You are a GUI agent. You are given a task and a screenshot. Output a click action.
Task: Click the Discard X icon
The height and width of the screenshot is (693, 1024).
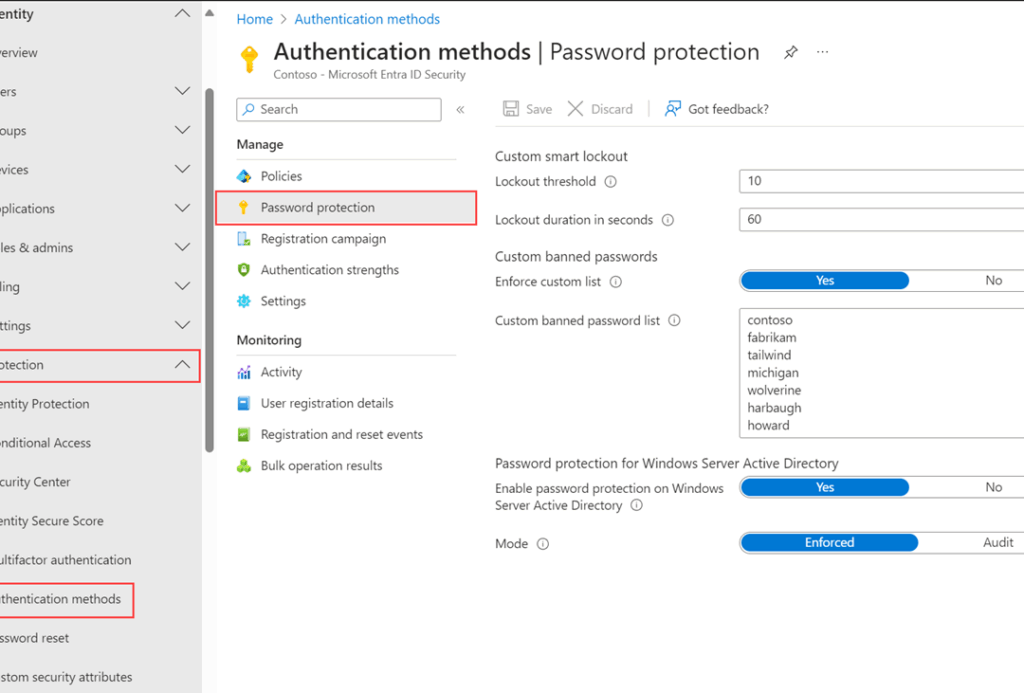pyautogui.click(x=576, y=109)
